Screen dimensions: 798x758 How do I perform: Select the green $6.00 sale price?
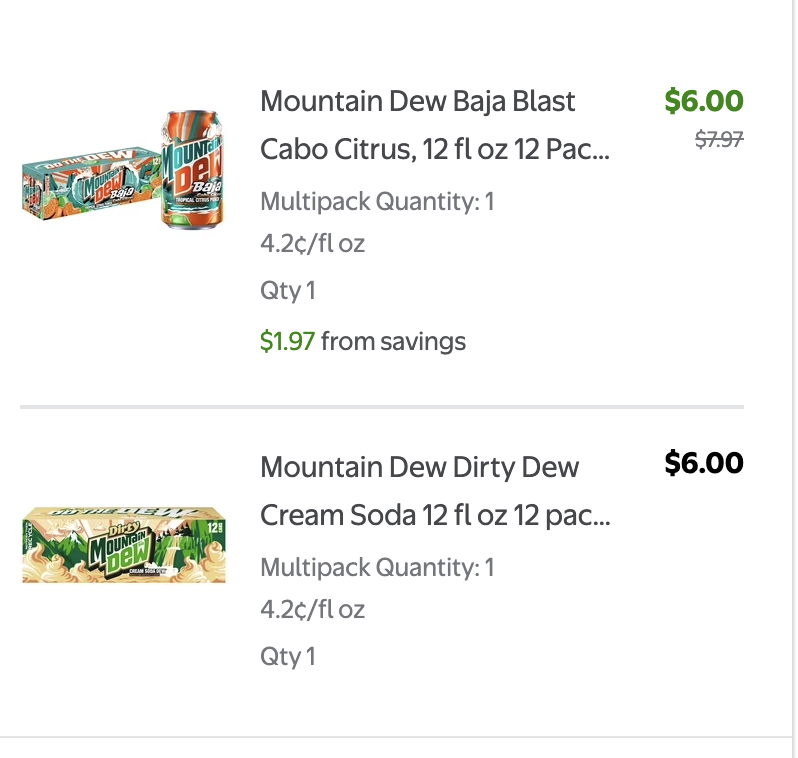[x=704, y=101]
